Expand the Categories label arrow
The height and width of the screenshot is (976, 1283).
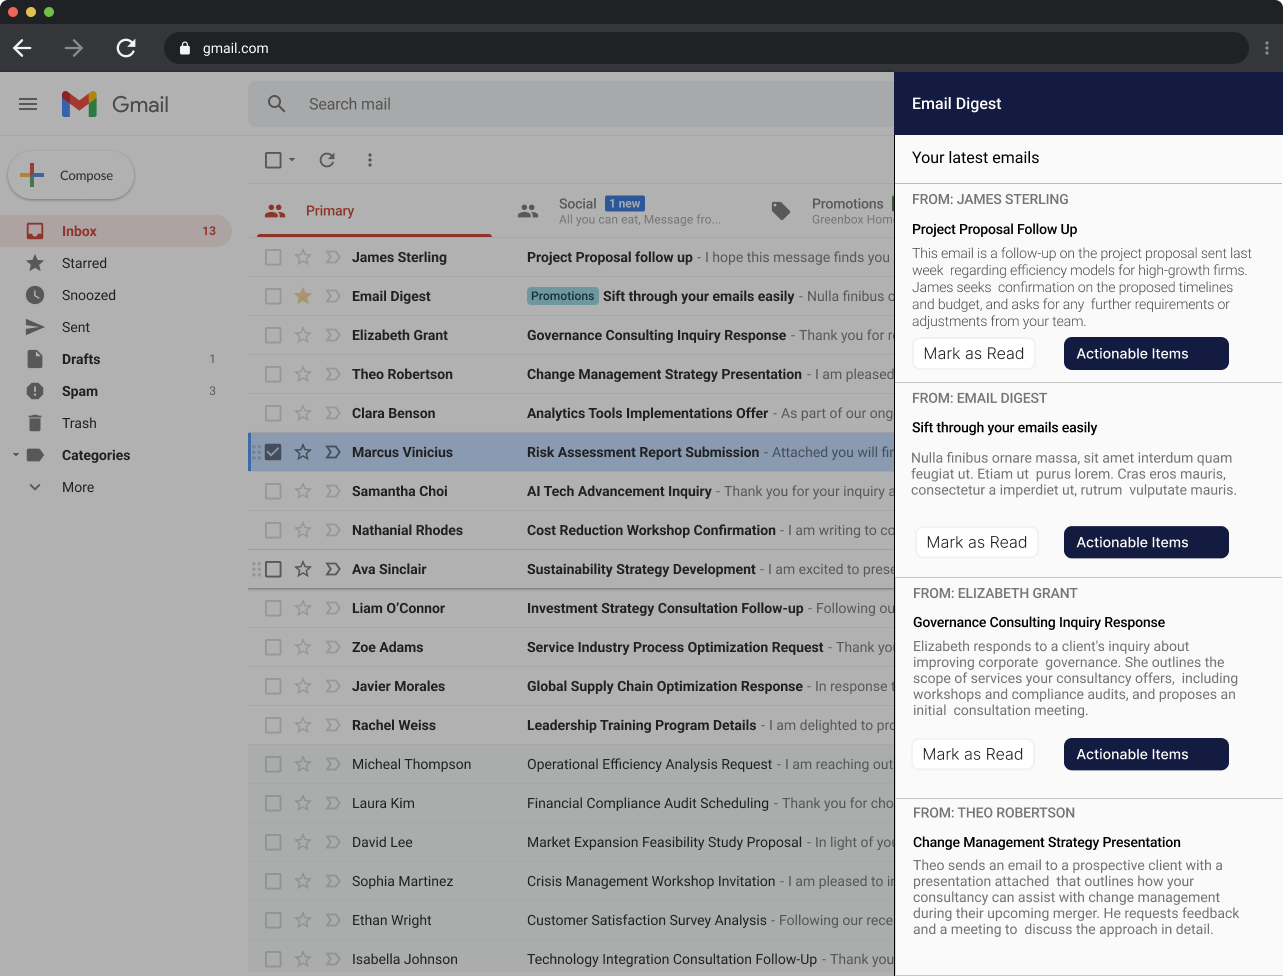(x=15, y=455)
